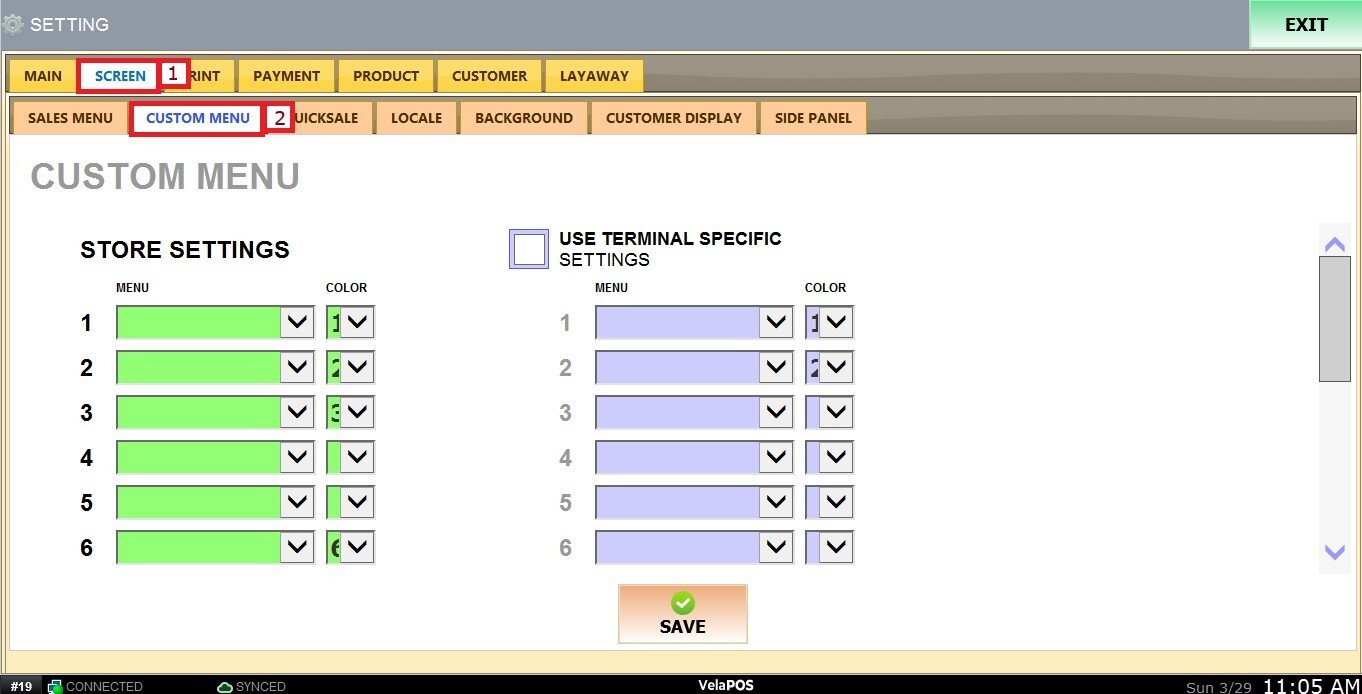1362x694 pixels.
Task: Enable Use Terminal Specific Settings checkbox
Action: point(529,249)
